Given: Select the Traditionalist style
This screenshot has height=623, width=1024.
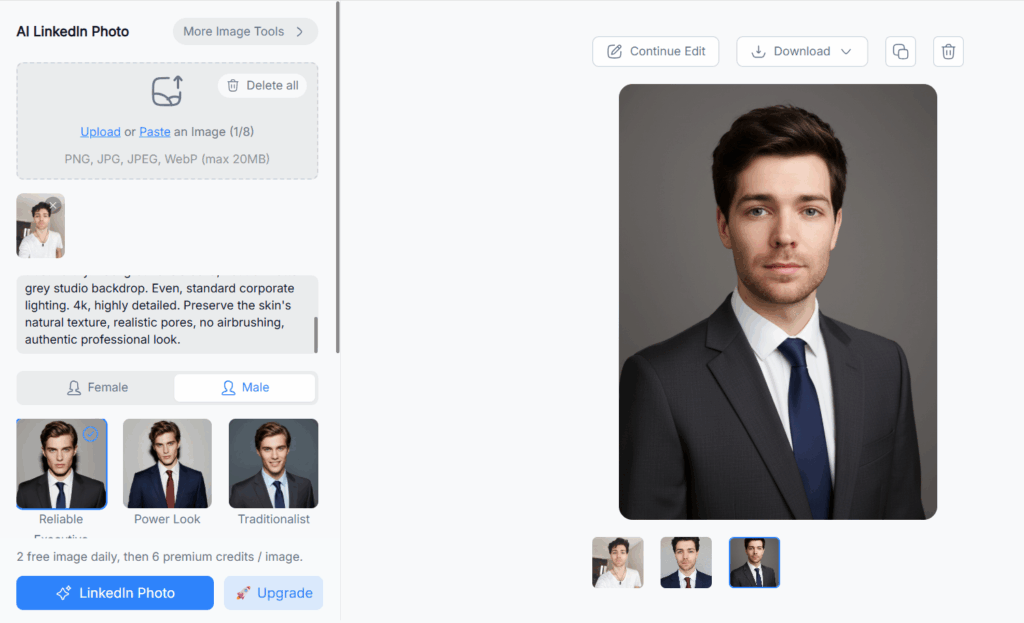Looking at the screenshot, I should (x=273, y=463).
